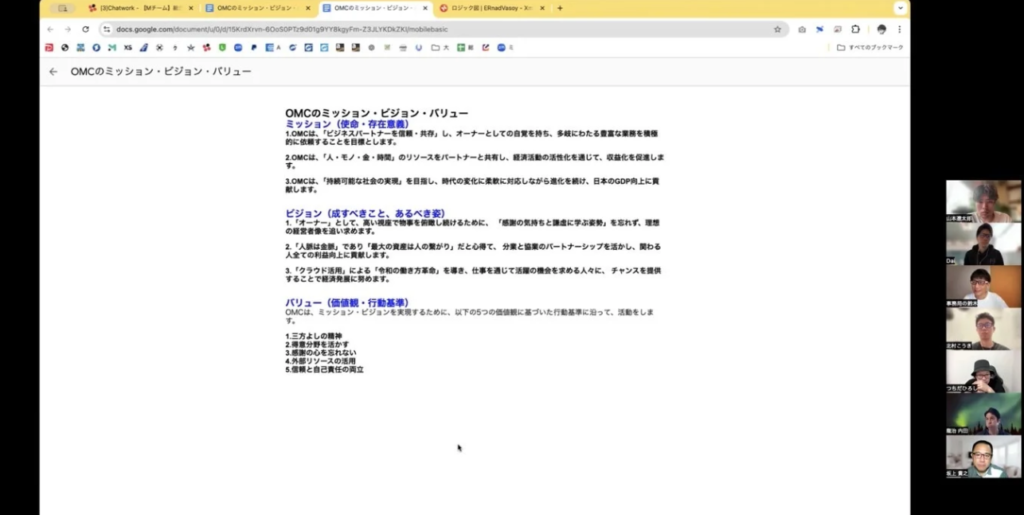1024x515 pixels.
Task: Select the aurora background participant video
Action: [983, 413]
